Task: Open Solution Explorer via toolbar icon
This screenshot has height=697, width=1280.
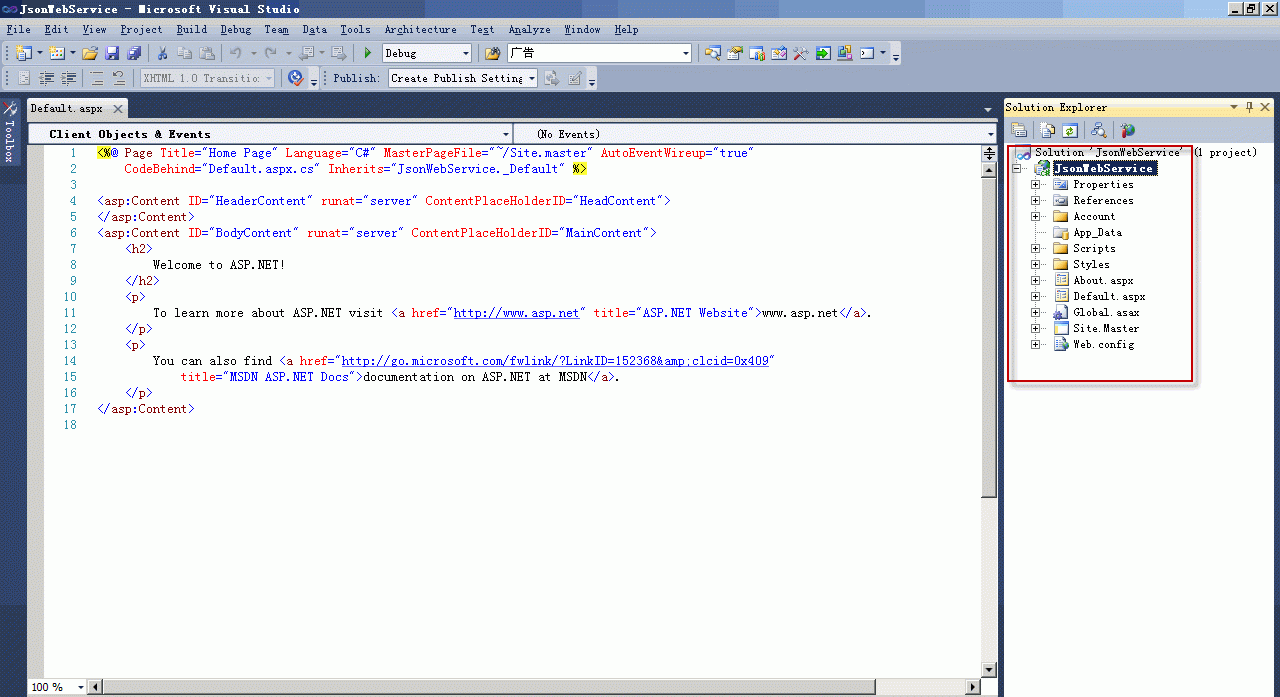Action: click(713, 53)
